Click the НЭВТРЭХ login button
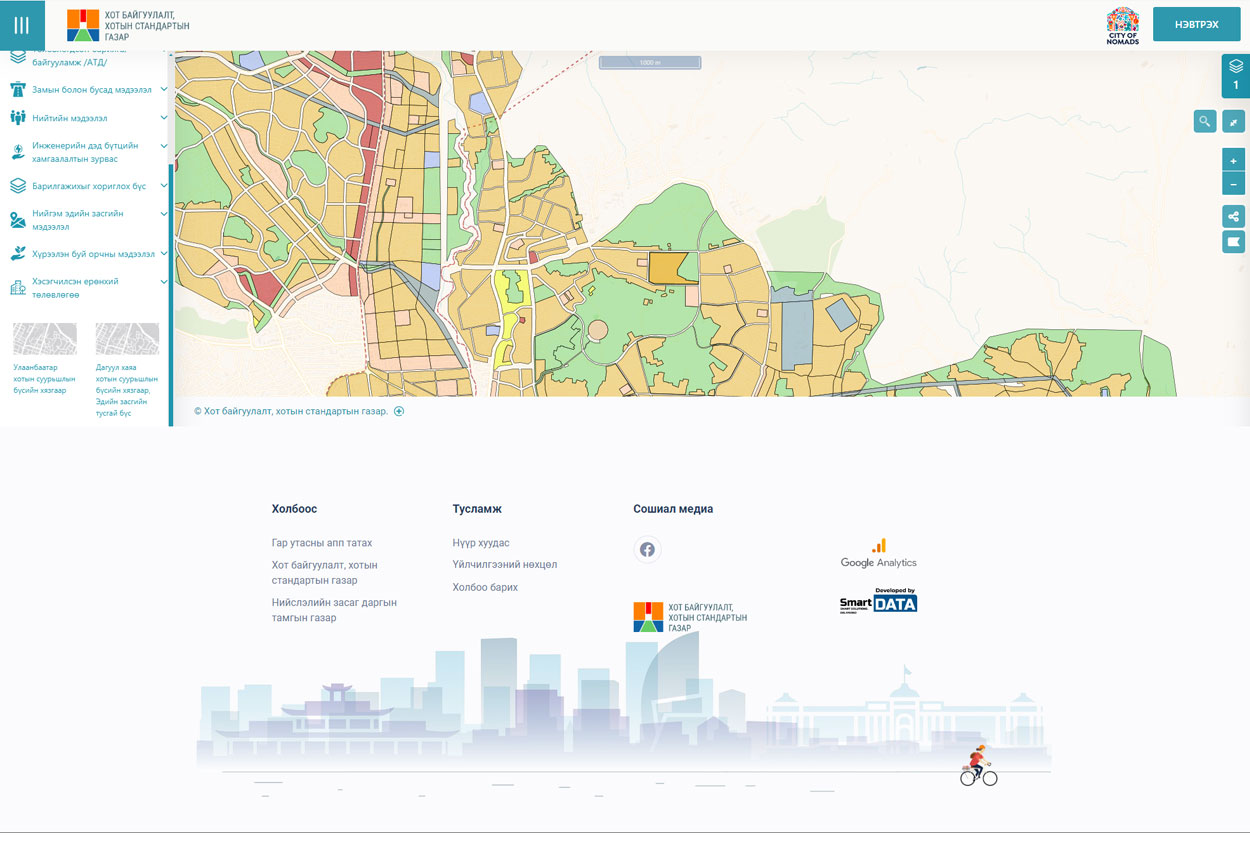 coord(1196,24)
